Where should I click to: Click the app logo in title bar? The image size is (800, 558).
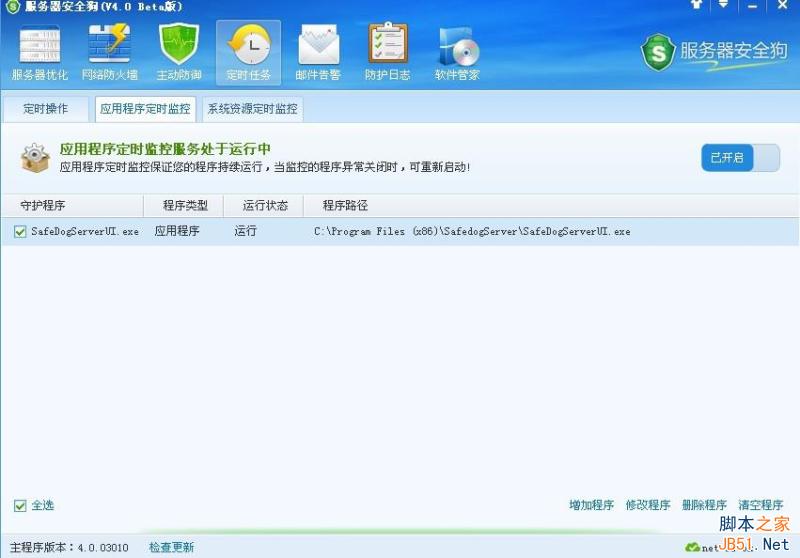12,7
